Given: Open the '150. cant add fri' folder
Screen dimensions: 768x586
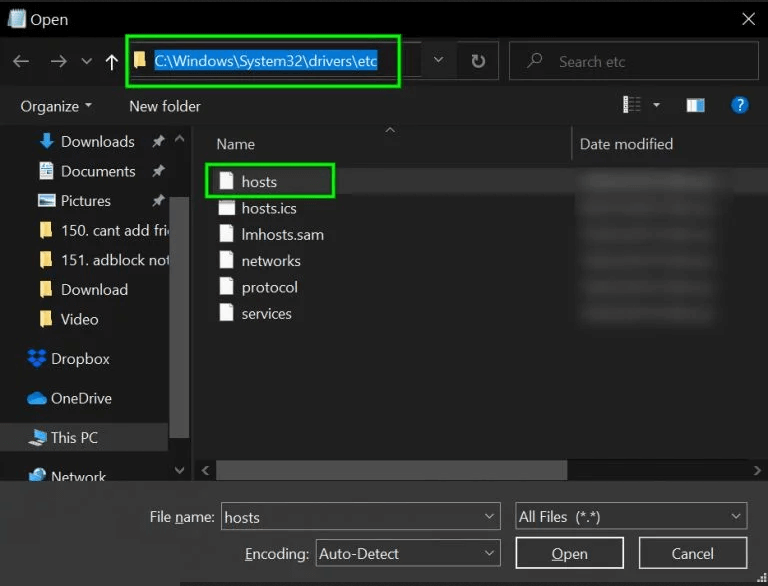Looking at the screenshot, I should pos(103,230).
